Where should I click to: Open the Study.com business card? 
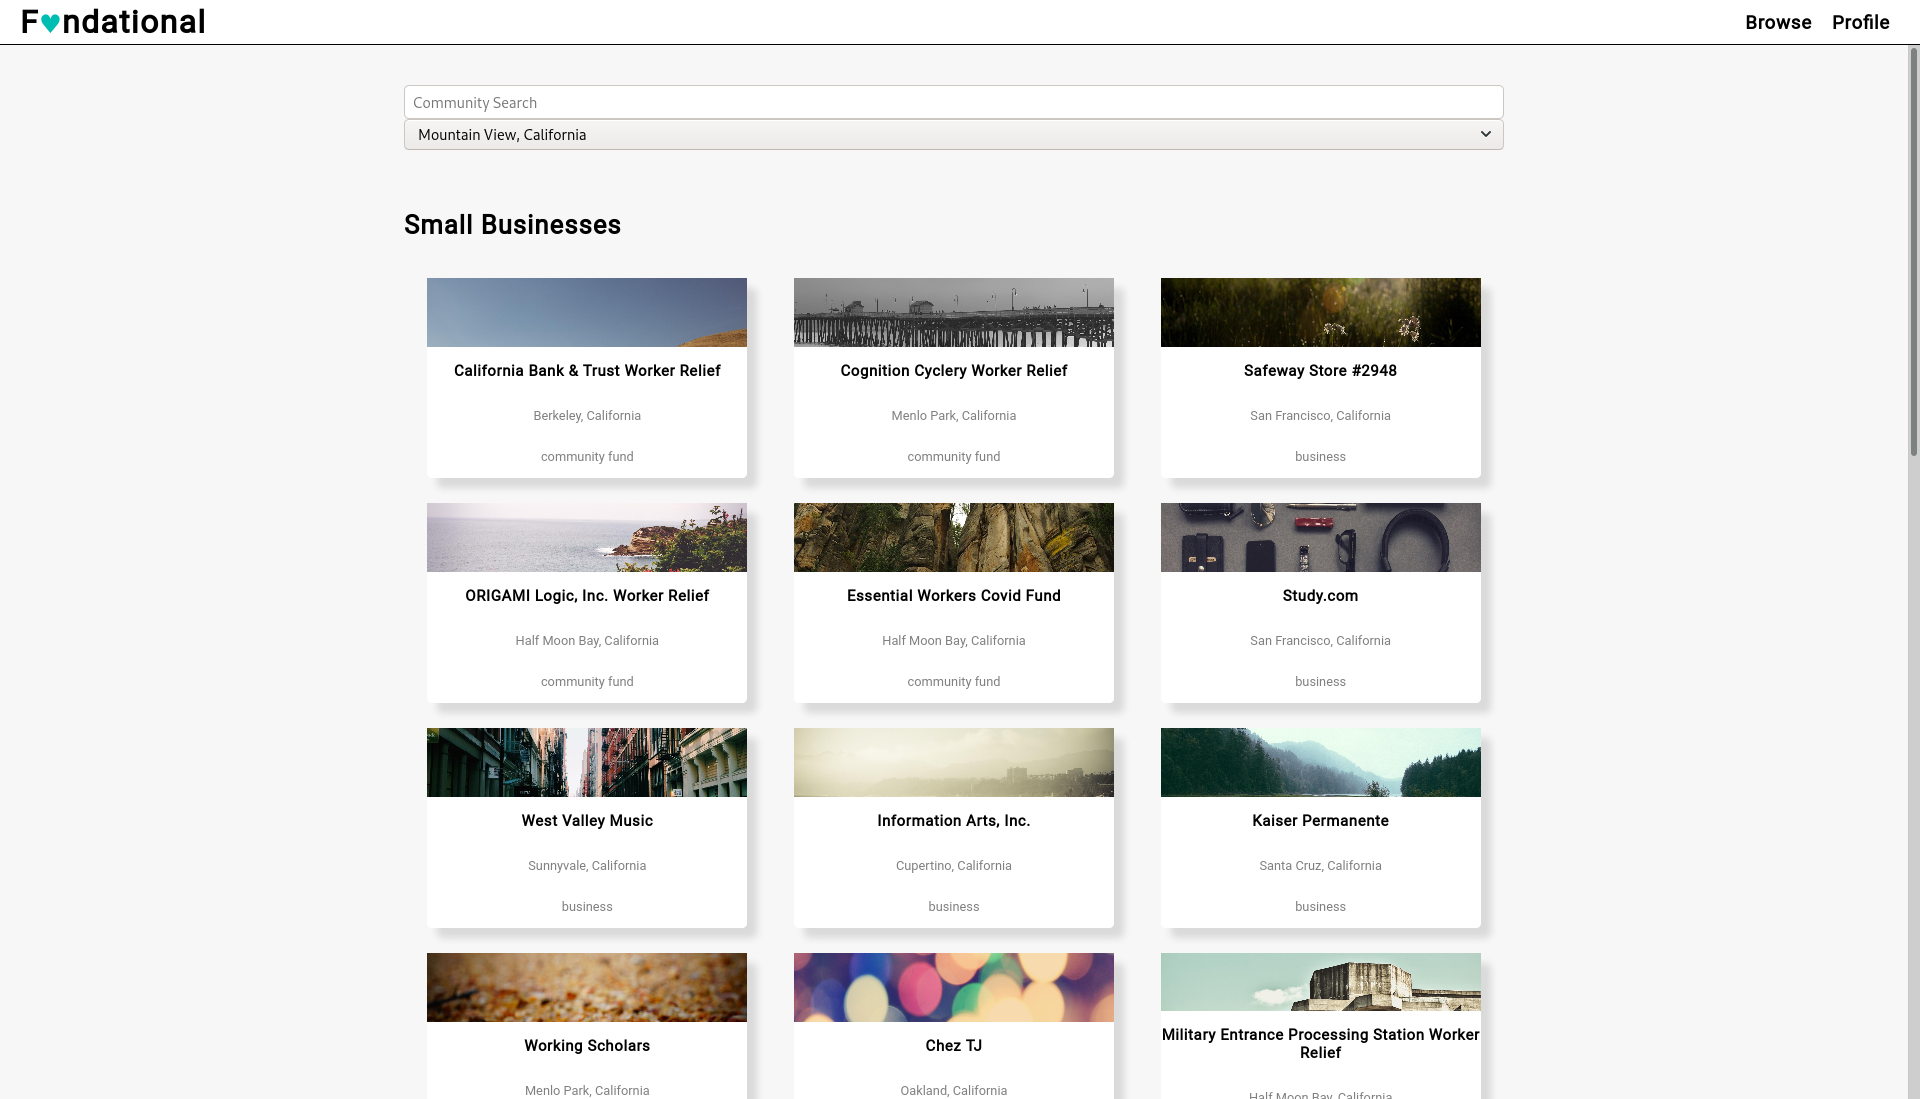pos(1320,596)
